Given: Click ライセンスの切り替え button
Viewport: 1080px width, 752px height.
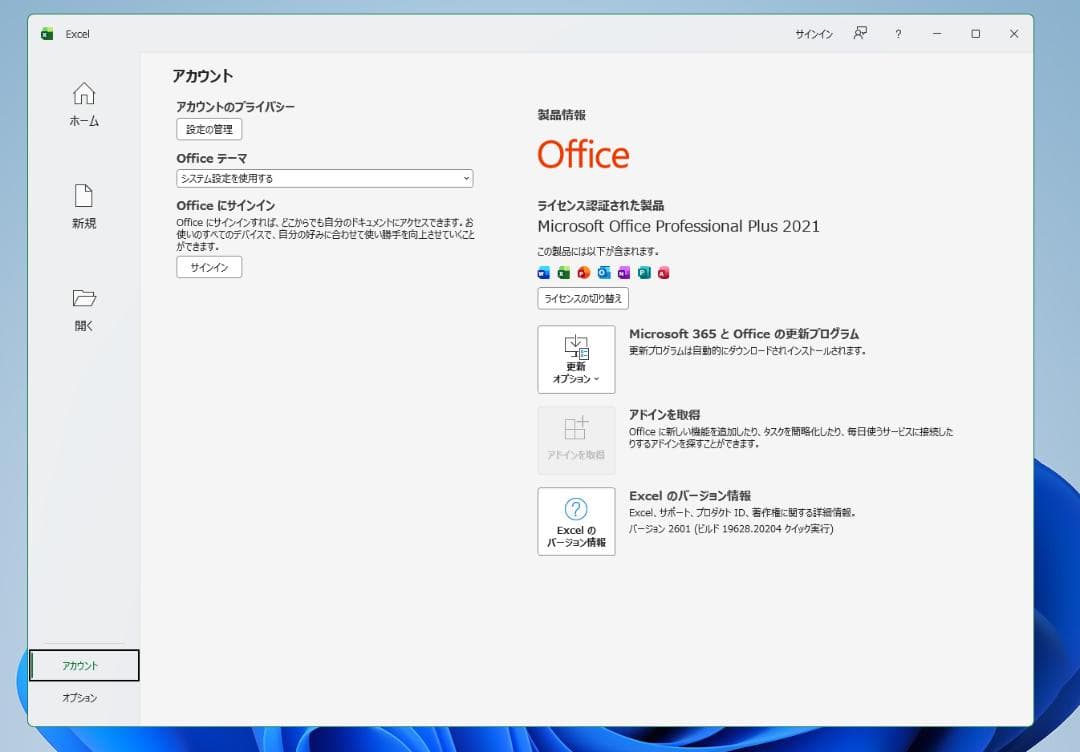Looking at the screenshot, I should tap(583, 298).
